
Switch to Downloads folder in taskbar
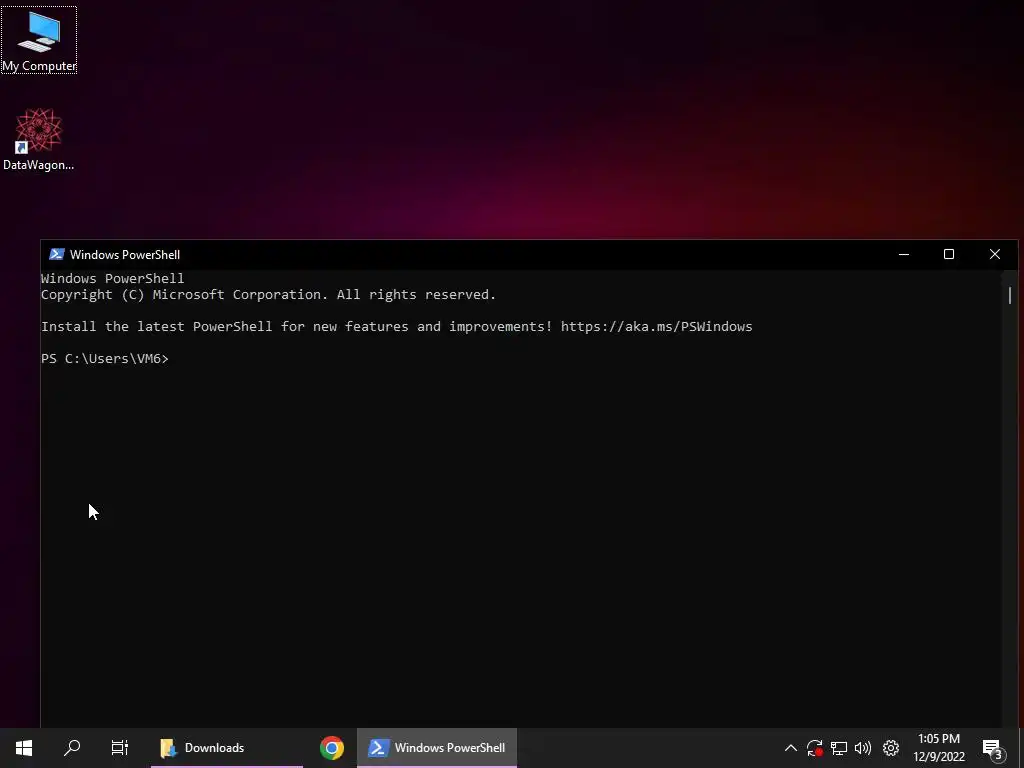tap(227, 748)
